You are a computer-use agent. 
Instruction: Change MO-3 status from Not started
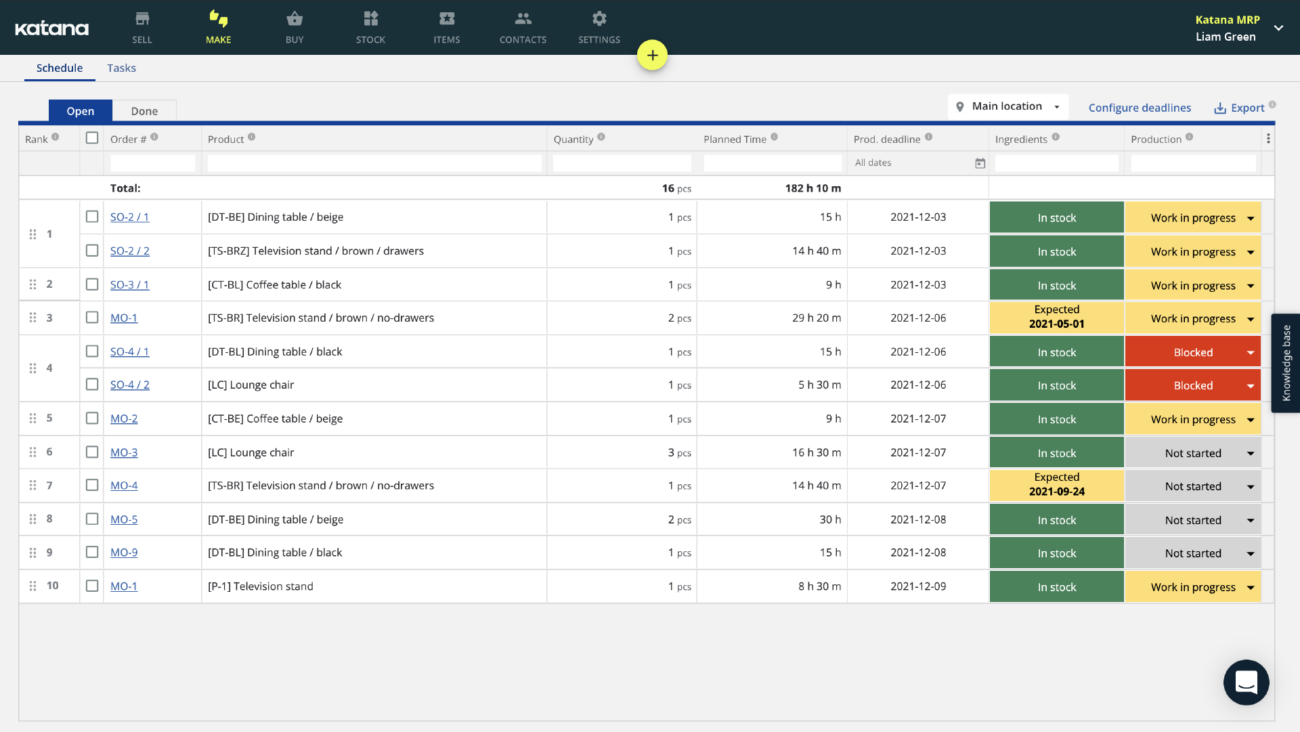(x=1192, y=452)
